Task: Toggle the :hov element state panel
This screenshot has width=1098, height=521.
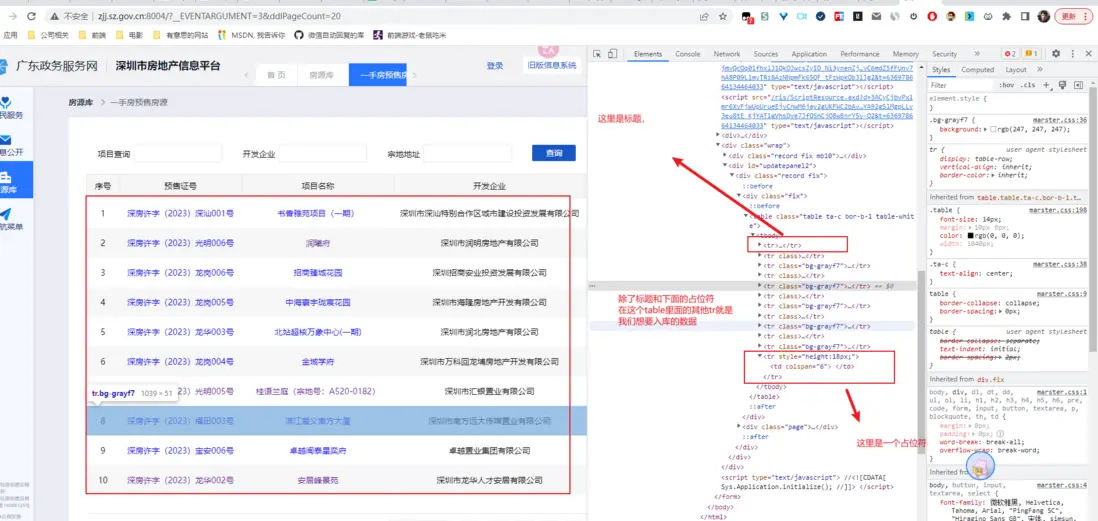Action: click(1007, 85)
